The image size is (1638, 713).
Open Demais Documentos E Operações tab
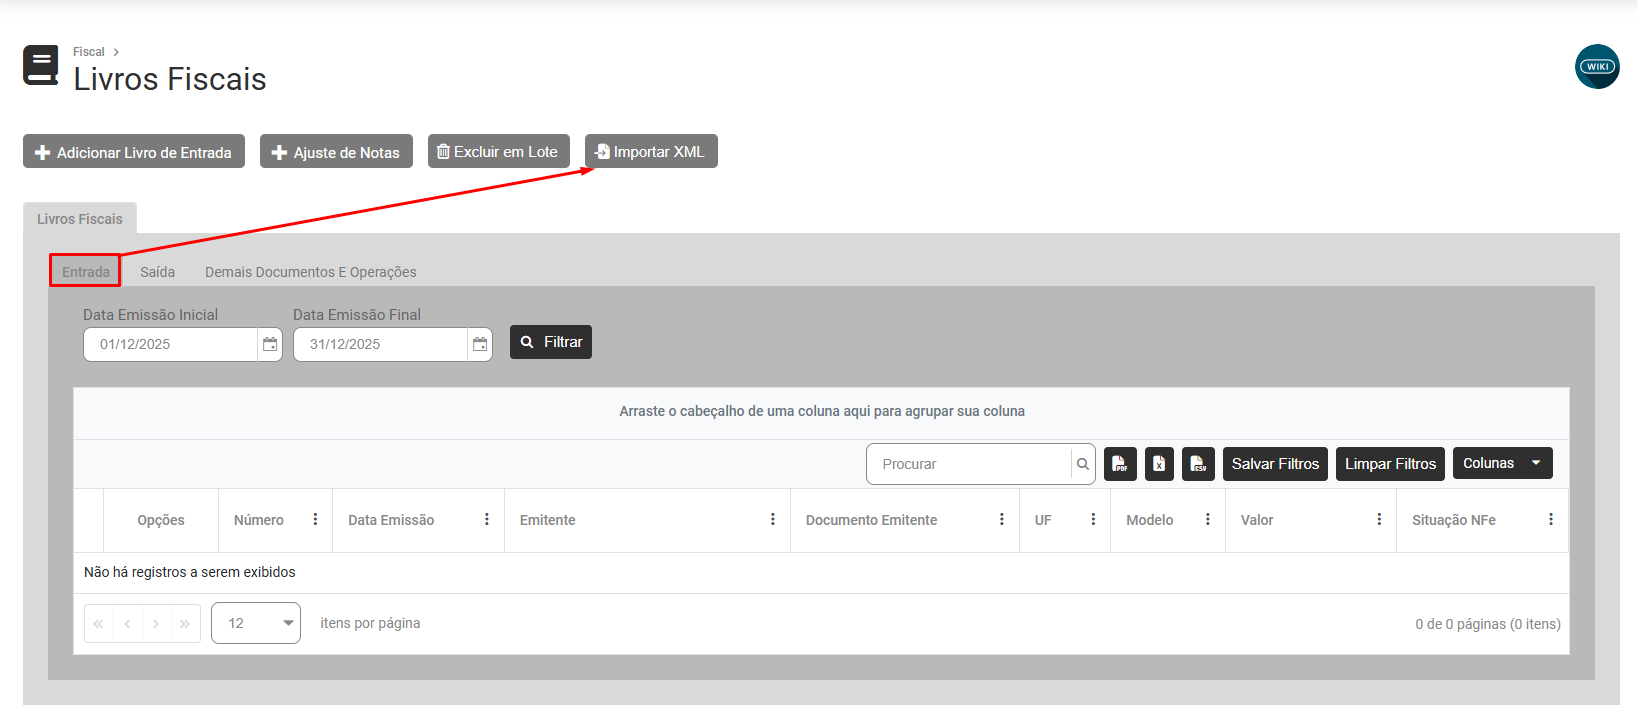(311, 272)
